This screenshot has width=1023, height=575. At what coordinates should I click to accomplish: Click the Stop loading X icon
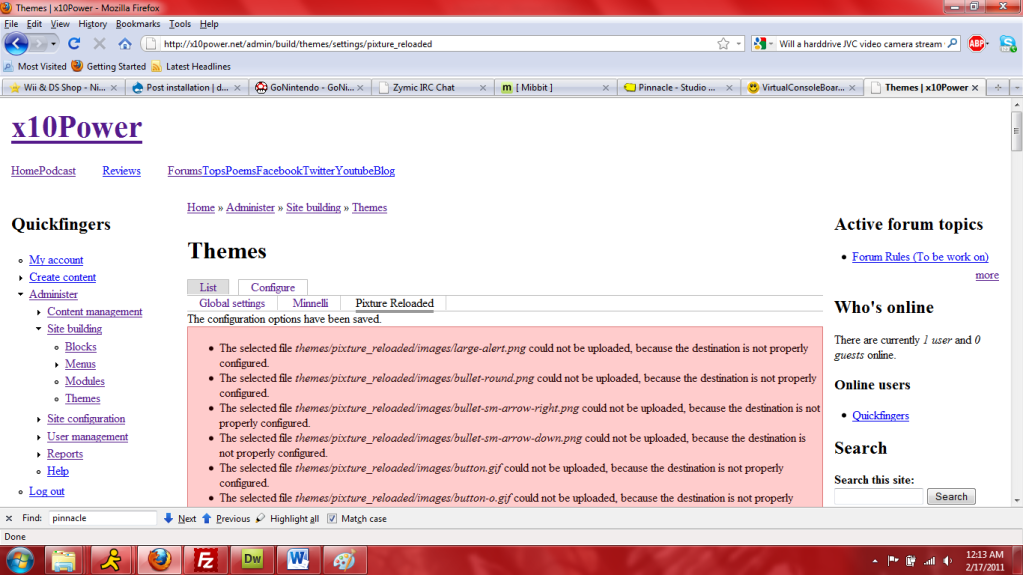99,44
